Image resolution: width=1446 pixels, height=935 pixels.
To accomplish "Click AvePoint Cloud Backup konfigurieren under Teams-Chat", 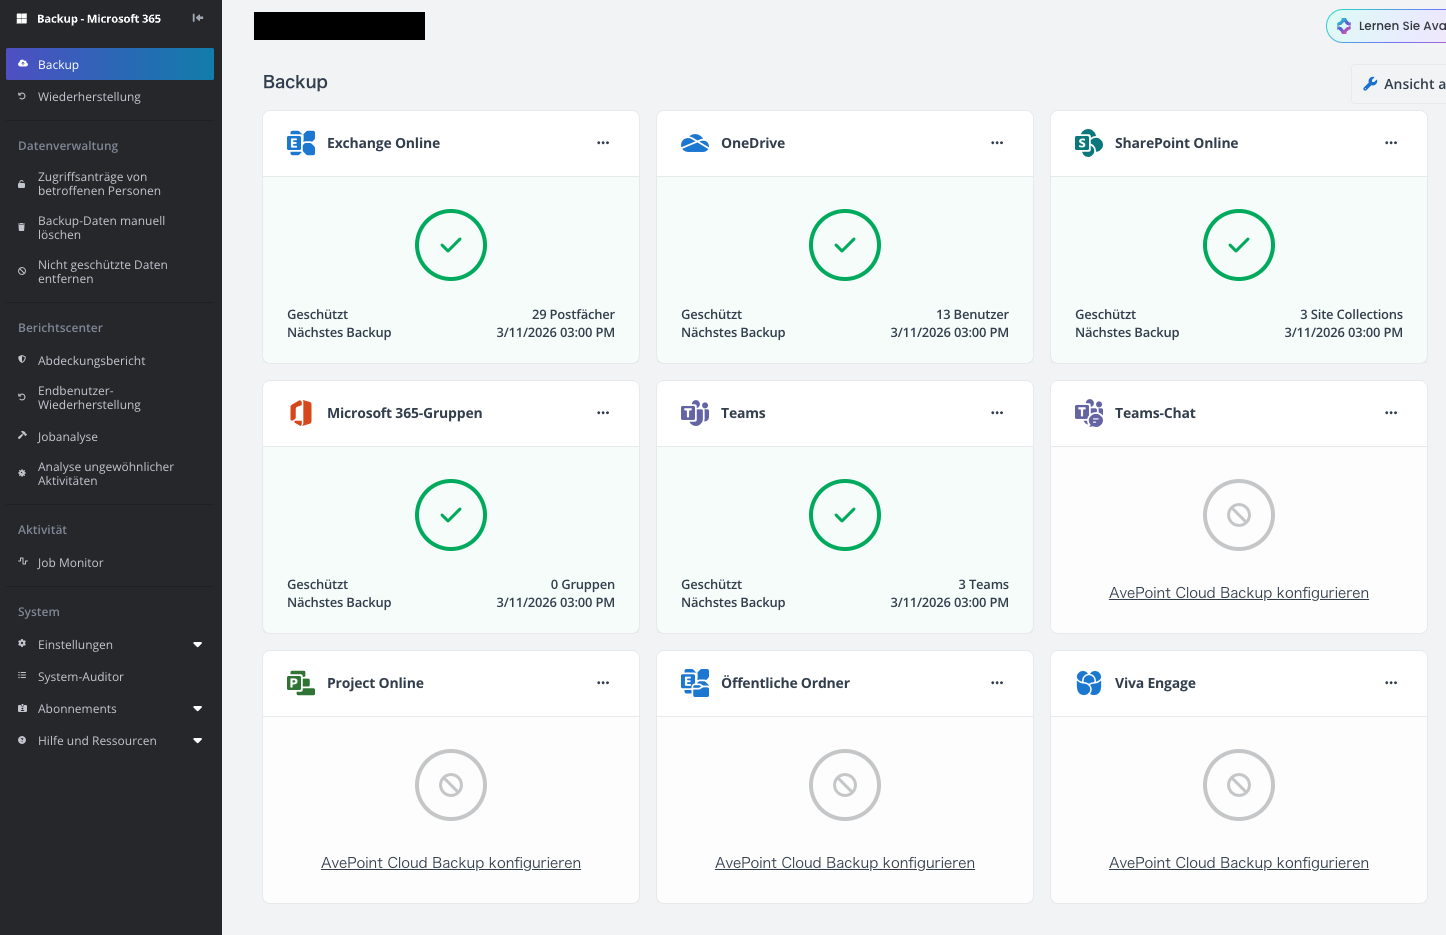I will click(1239, 593).
